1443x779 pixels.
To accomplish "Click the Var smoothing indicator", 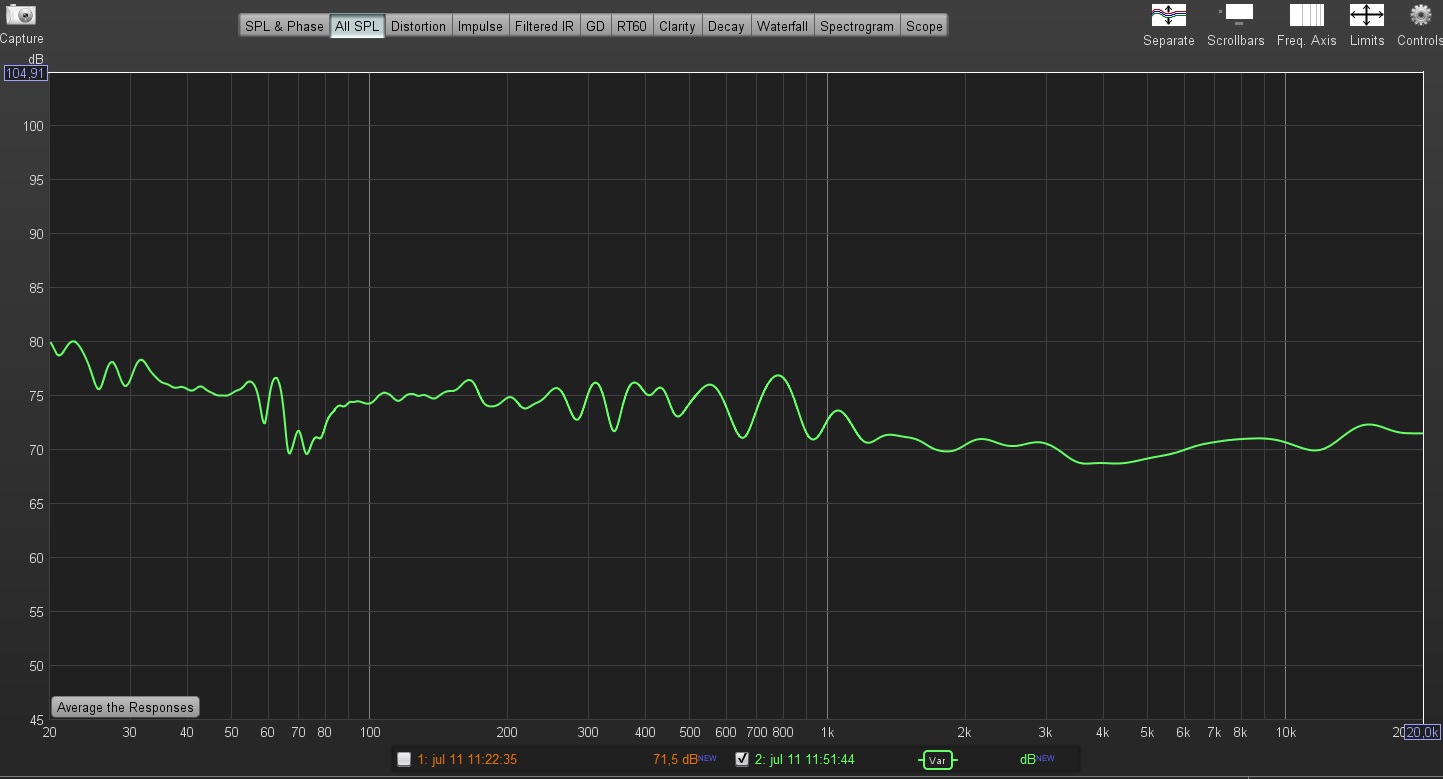I will coord(937,760).
